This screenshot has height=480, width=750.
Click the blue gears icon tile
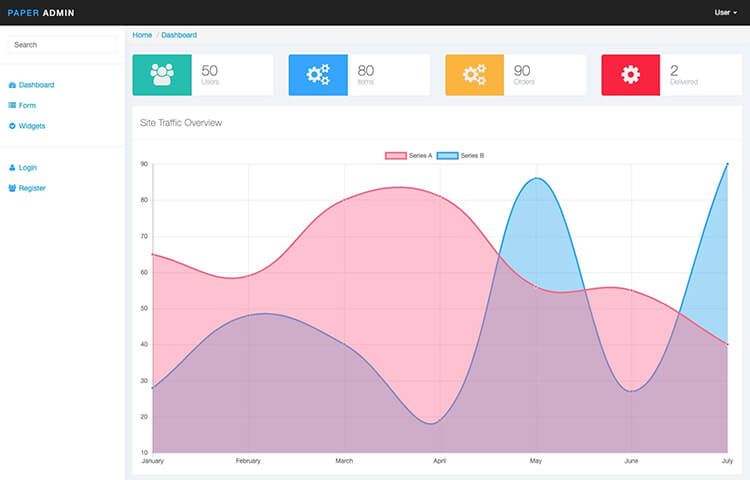(x=318, y=75)
